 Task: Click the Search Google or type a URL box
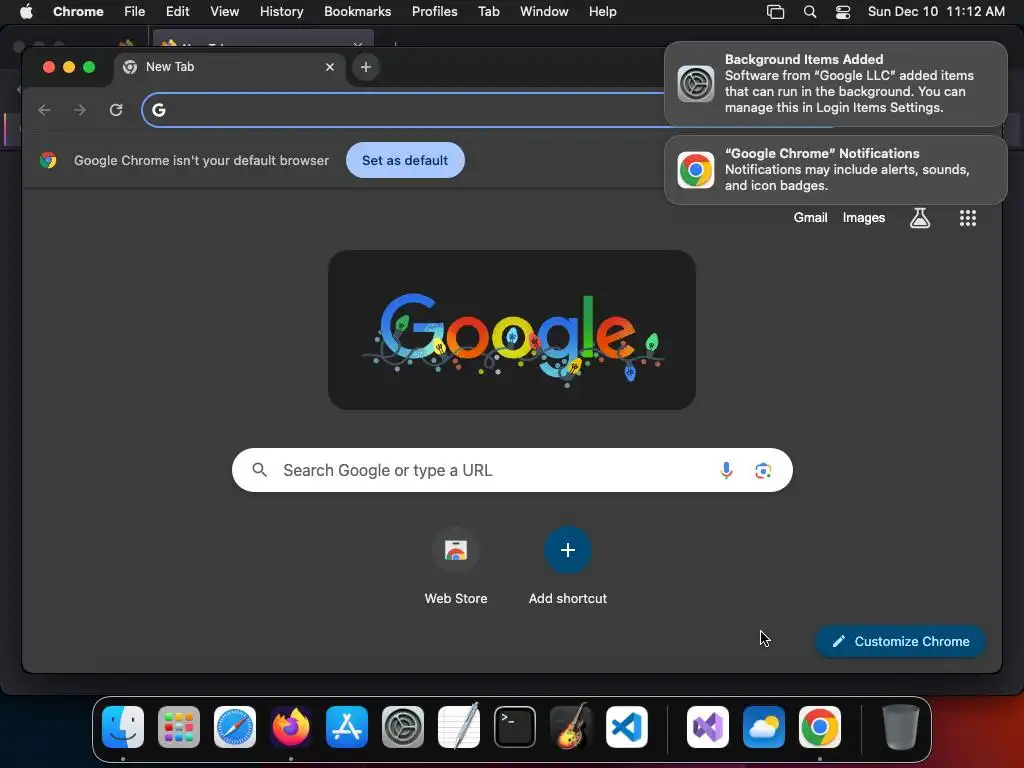tap(512, 470)
